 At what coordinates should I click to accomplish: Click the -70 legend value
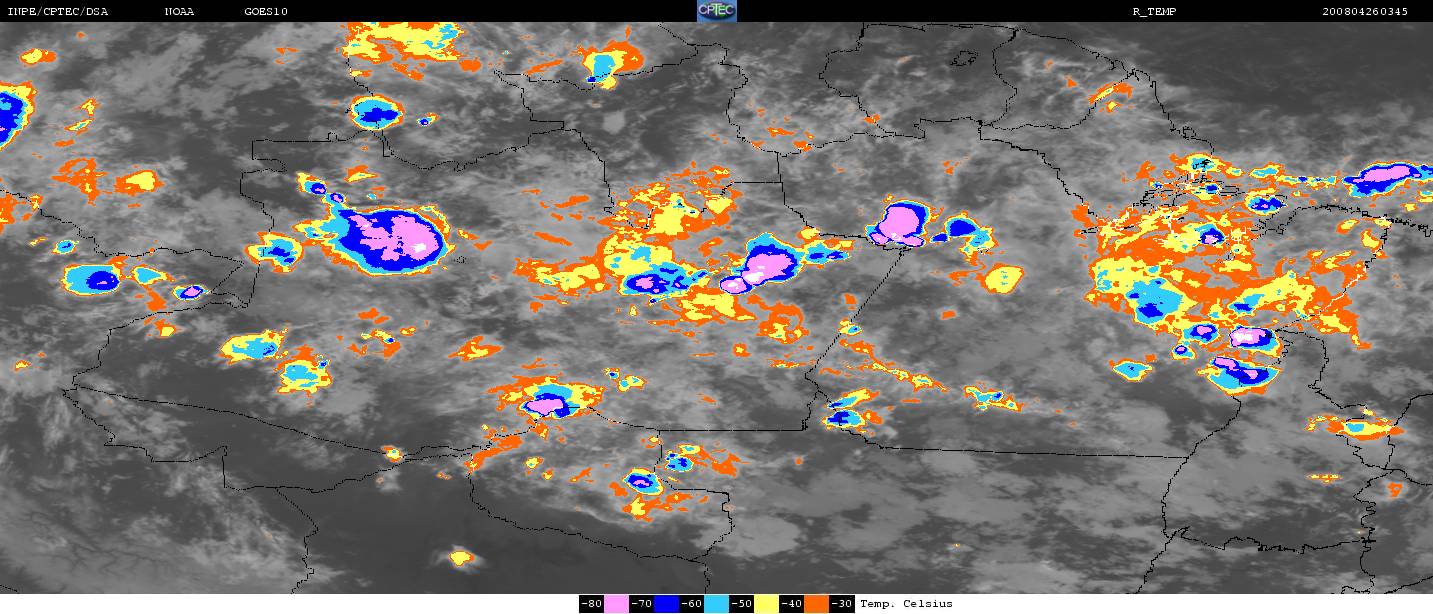coord(642,604)
